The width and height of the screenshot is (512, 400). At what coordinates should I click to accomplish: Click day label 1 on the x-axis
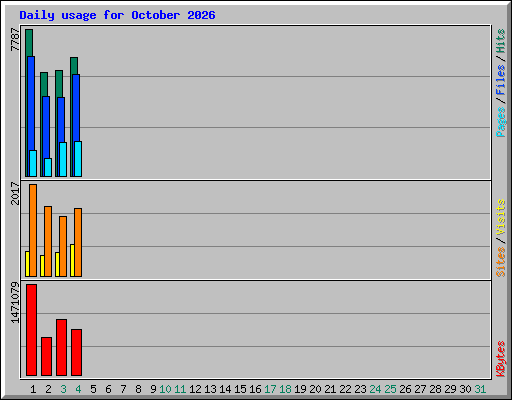[33, 389]
